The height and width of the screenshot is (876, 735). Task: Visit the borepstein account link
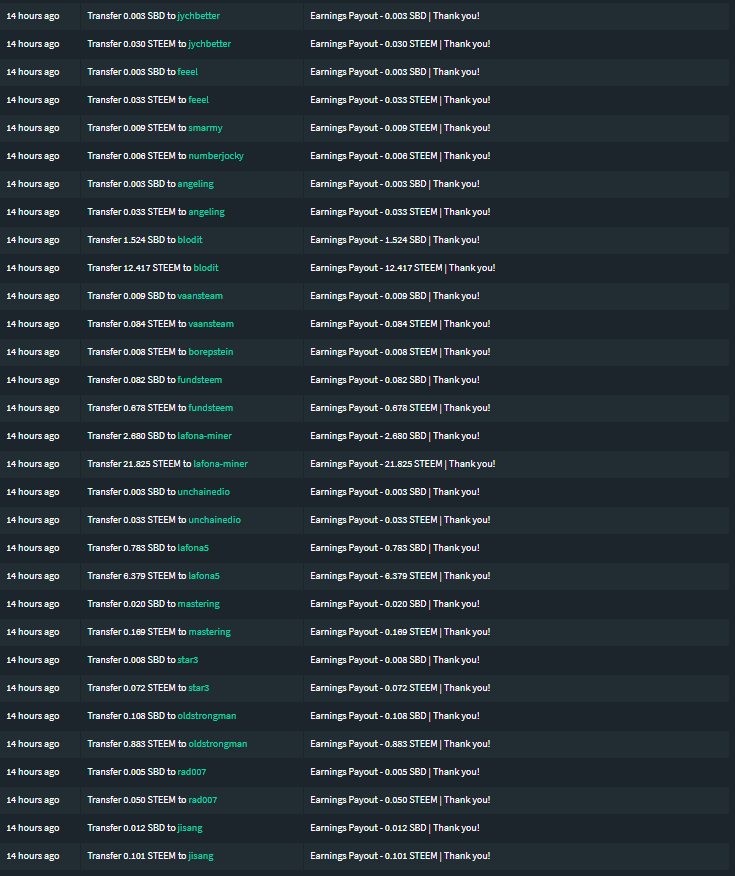(x=211, y=351)
